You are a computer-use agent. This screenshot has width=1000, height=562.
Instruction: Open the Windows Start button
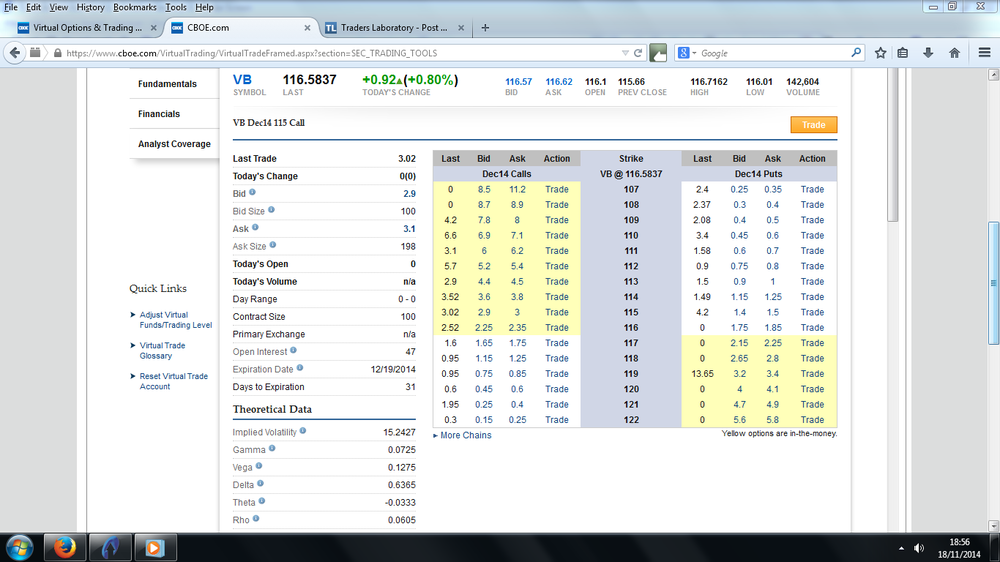click(20, 548)
